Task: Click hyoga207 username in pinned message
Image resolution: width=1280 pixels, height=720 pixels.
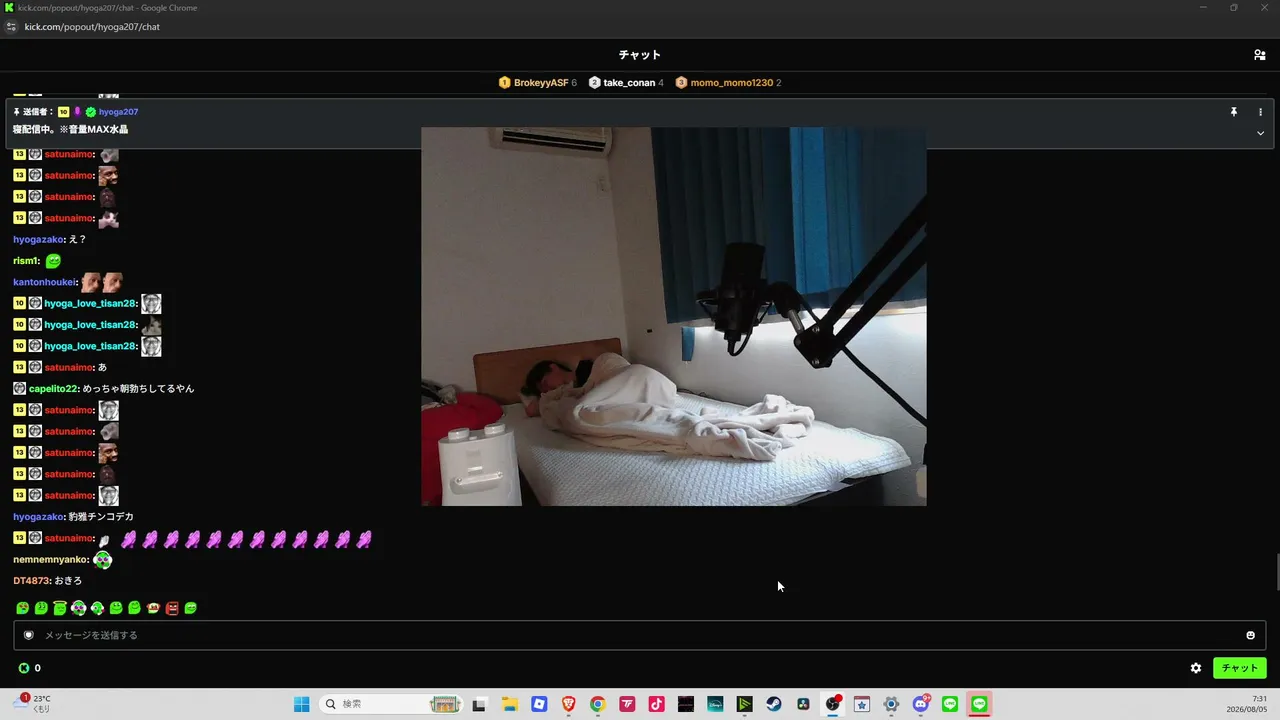Action: point(118,112)
